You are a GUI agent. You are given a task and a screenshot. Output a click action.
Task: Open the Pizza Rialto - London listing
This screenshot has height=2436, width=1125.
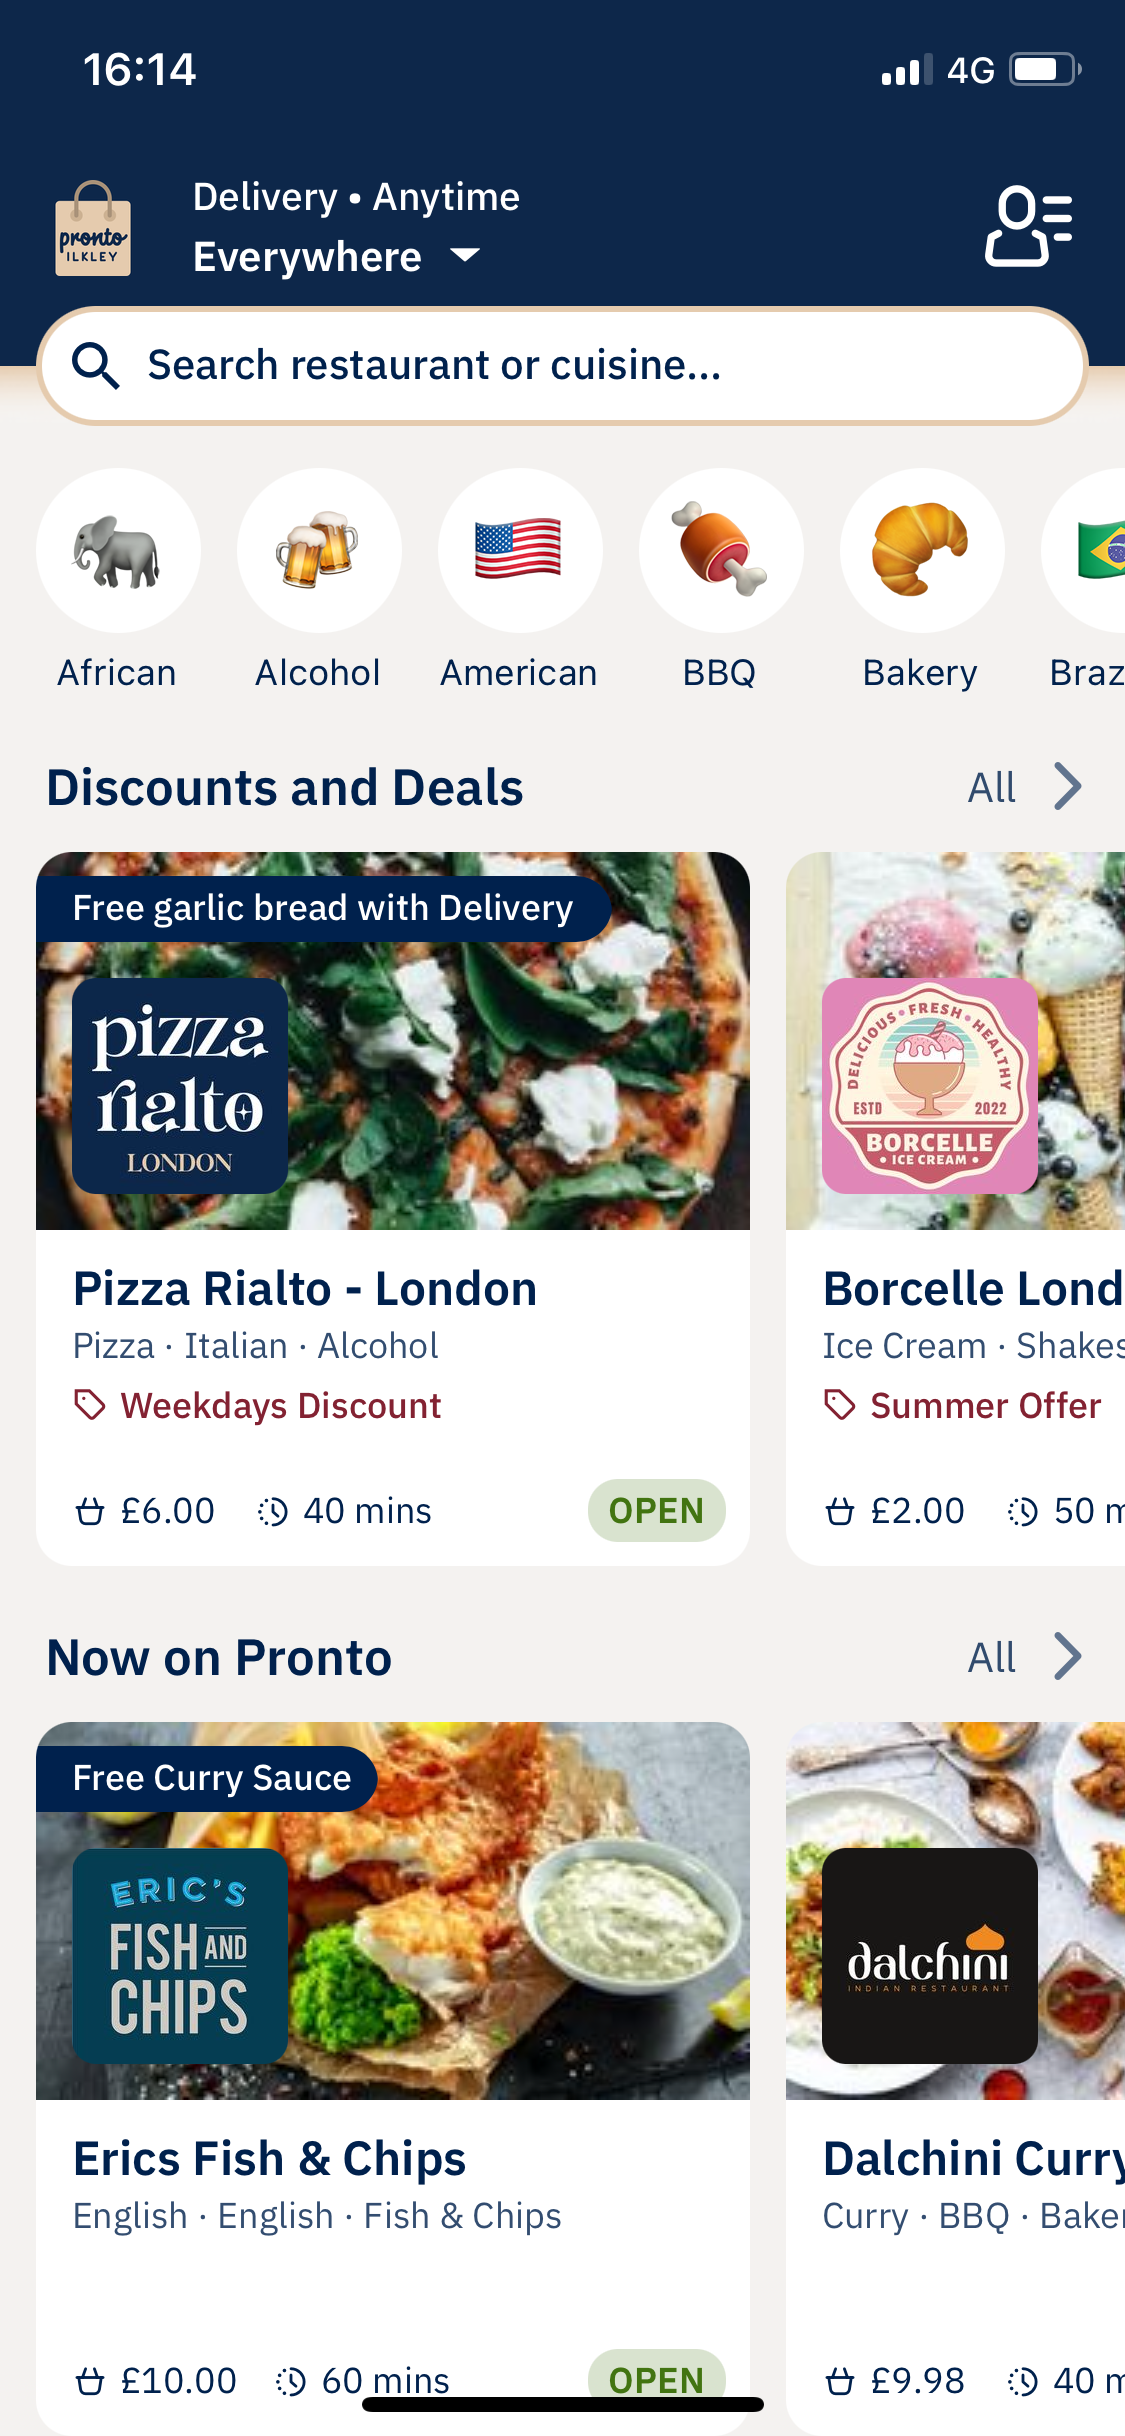point(304,1289)
